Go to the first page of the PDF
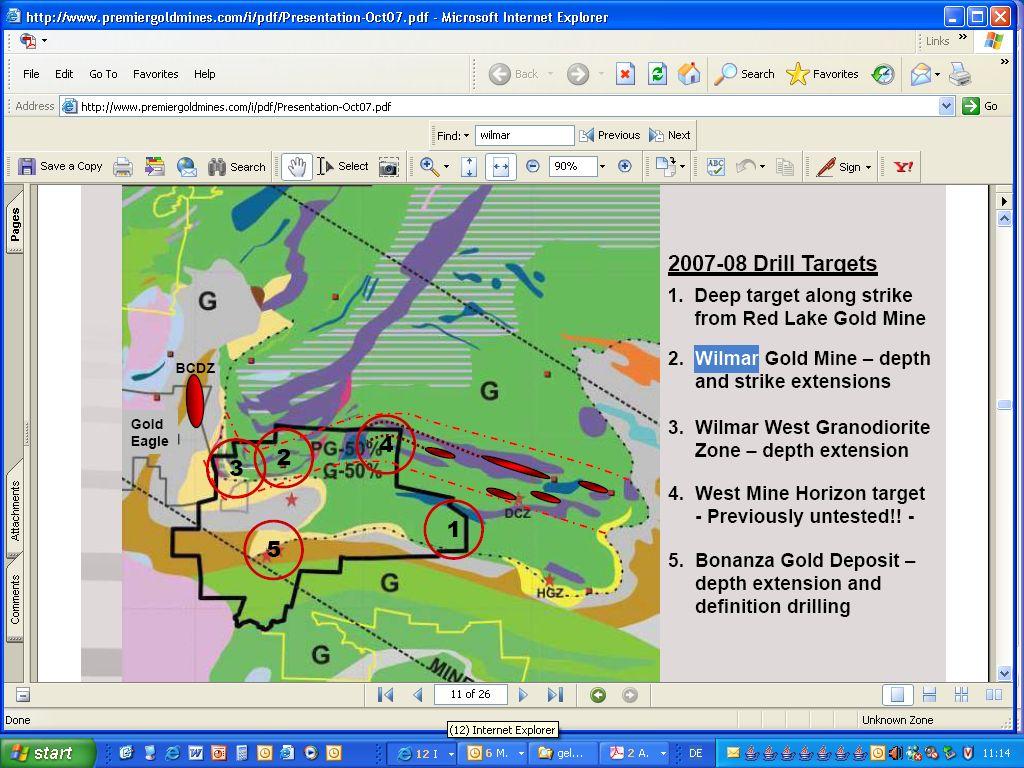 [385, 695]
